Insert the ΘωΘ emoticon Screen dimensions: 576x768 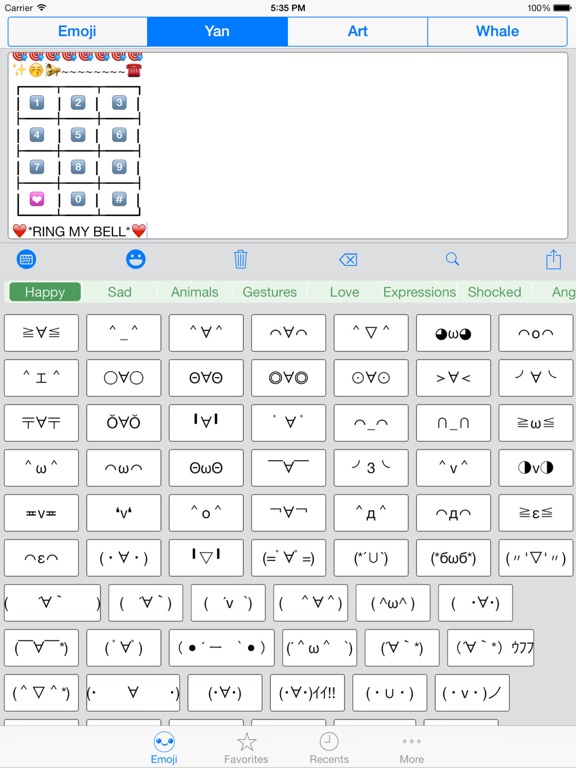tap(206, 468)
